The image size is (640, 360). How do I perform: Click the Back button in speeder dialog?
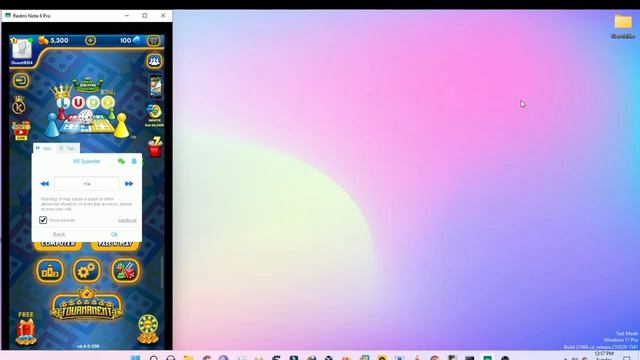(59, 234)
